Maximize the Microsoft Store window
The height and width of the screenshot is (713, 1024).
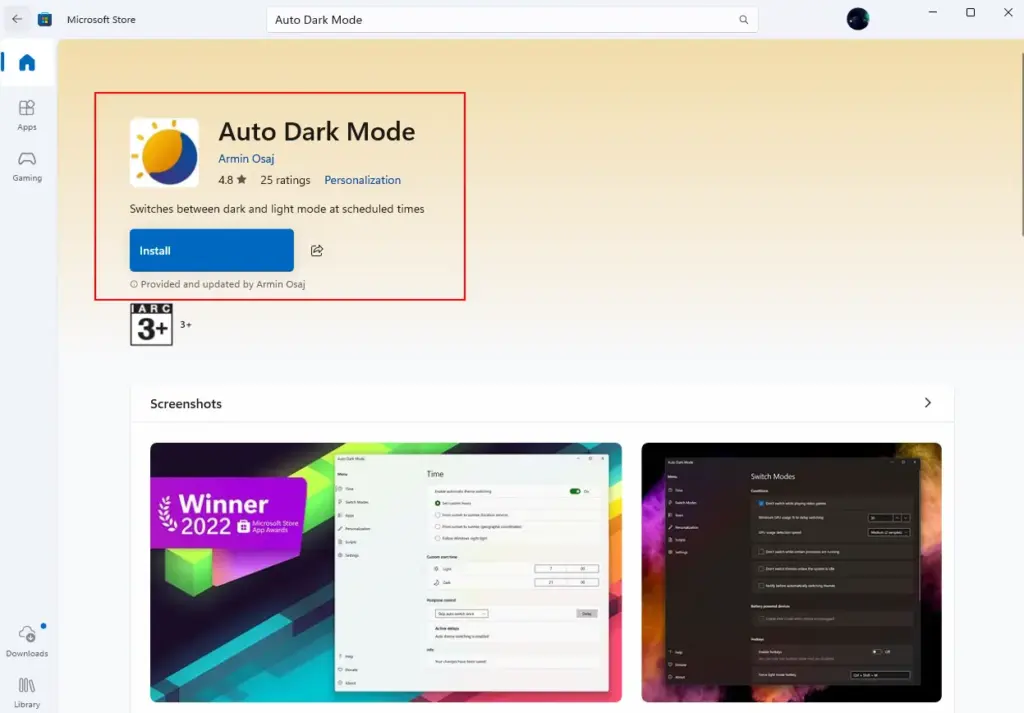pyautogui.click(x=970, y=12)
